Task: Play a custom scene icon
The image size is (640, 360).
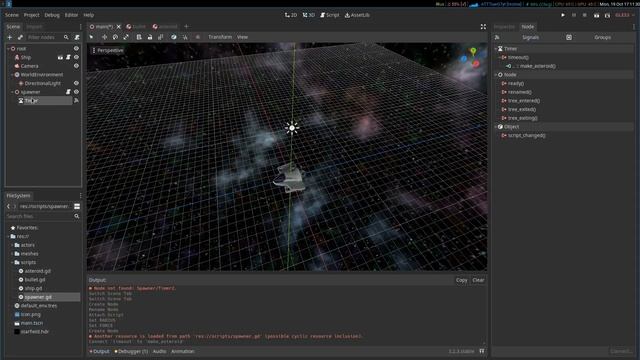Action: coord(607,15)
